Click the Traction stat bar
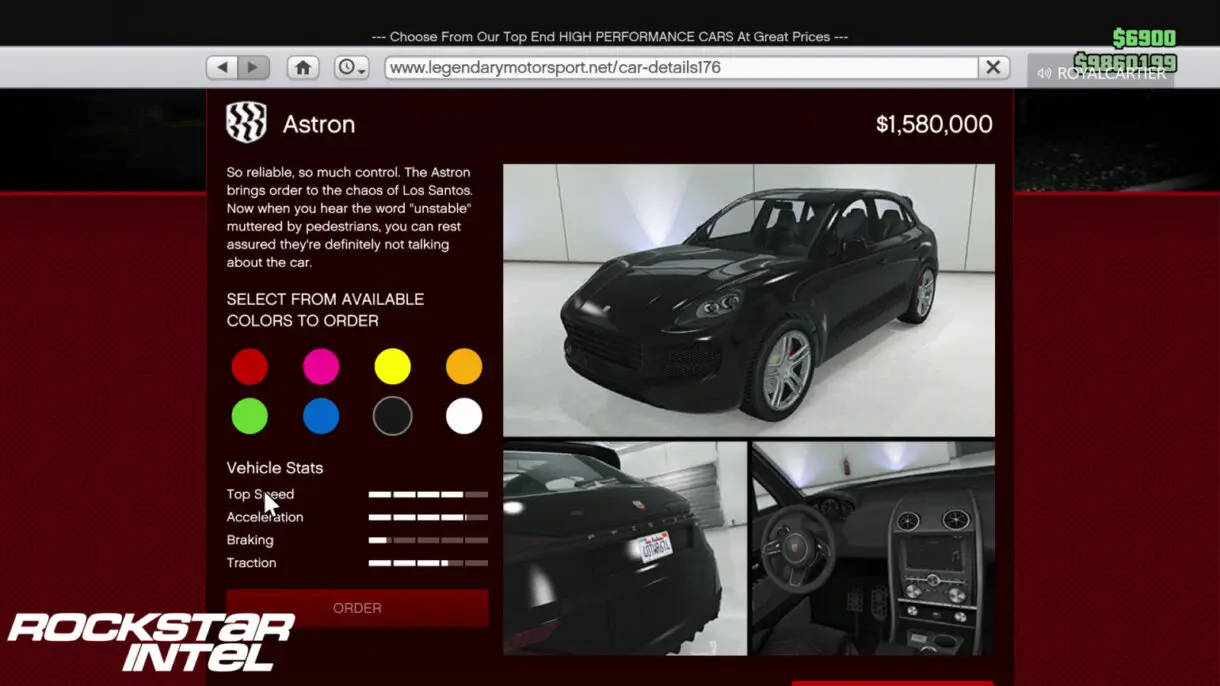The height and width of the screenshot is (686, 1220). click(x=428, y=563)
